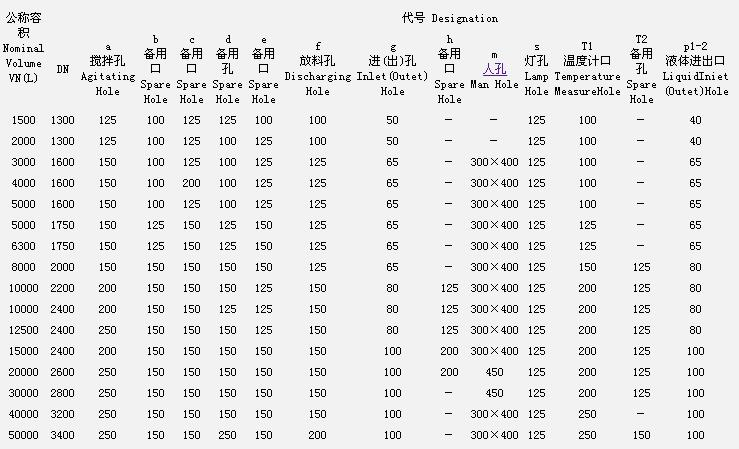Image resolution: width=739 pixels, height=449 pixels.
Task: Click the DN column header
Action: pyautogui.click(x=63, y=69)
